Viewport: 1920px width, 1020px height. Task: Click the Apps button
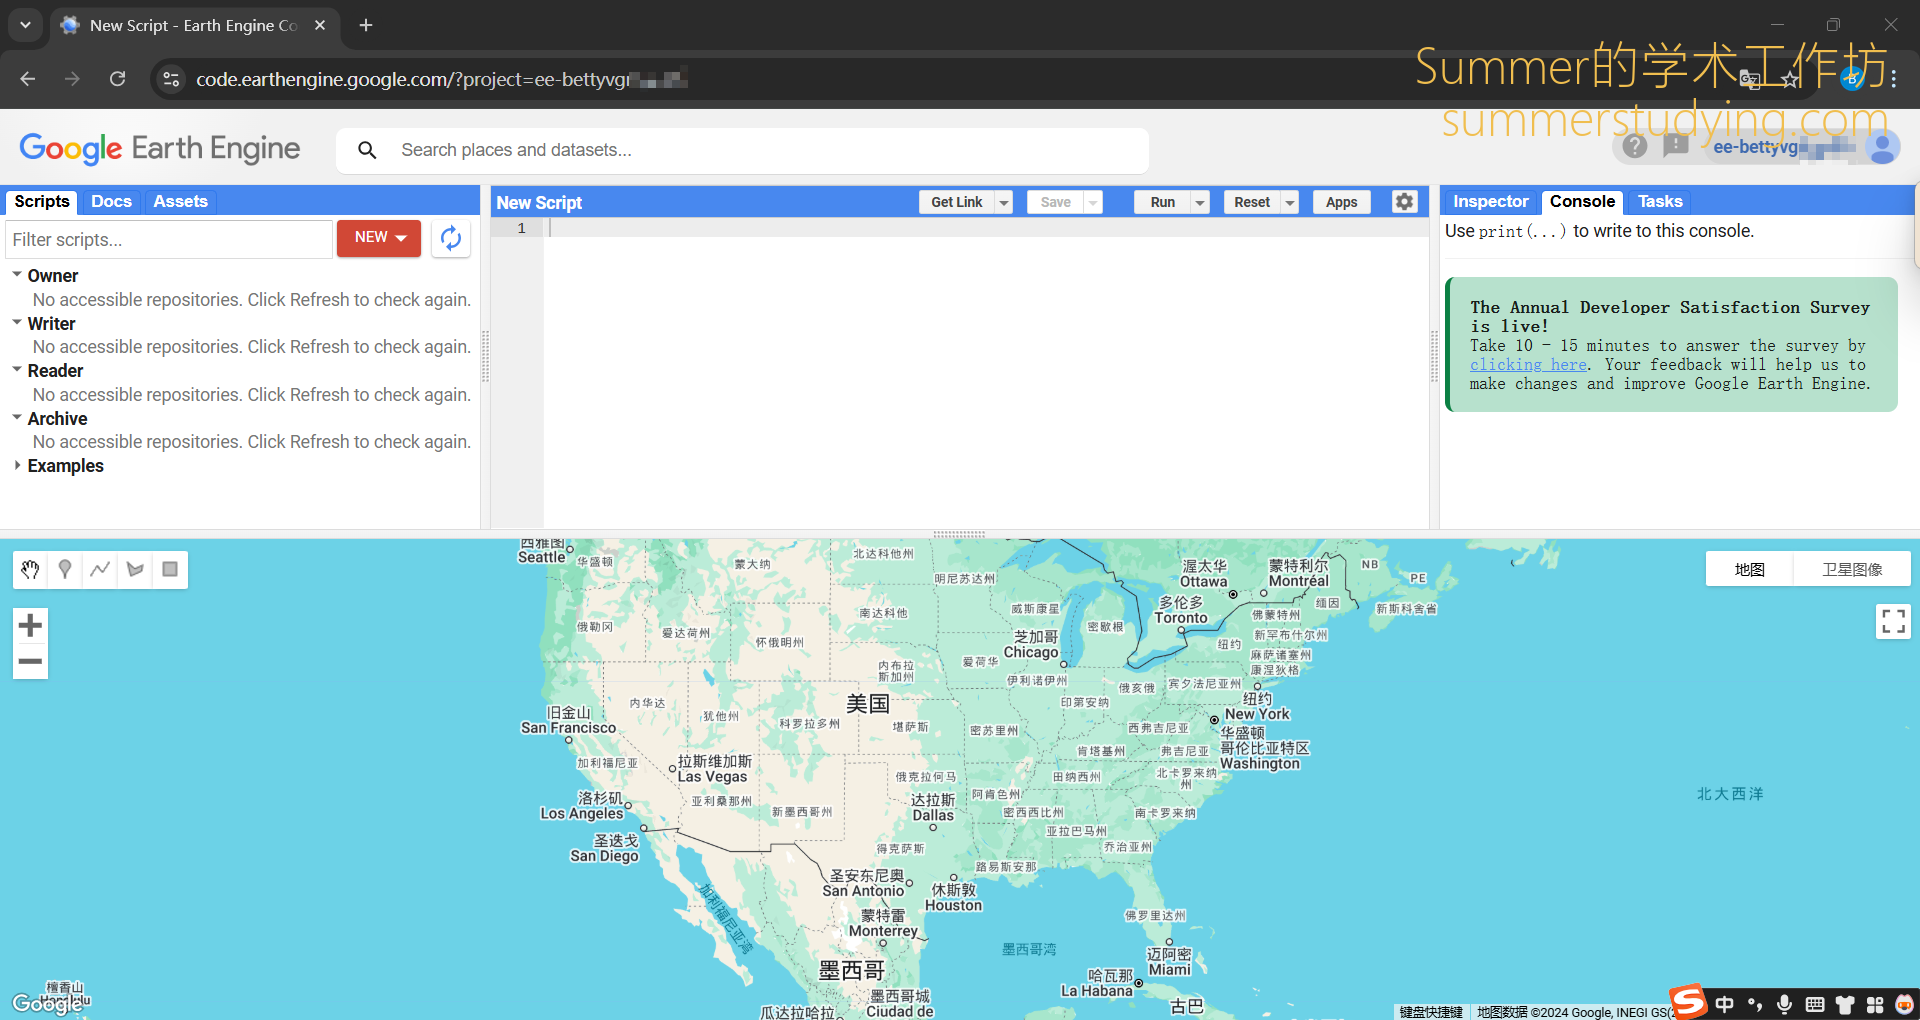(1341, 202)
